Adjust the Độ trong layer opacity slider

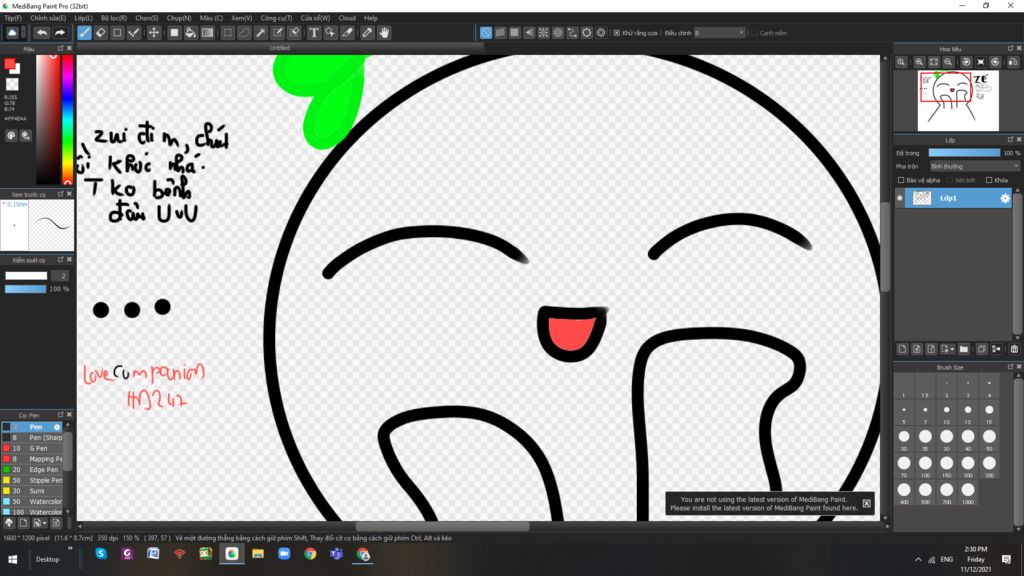964,153
